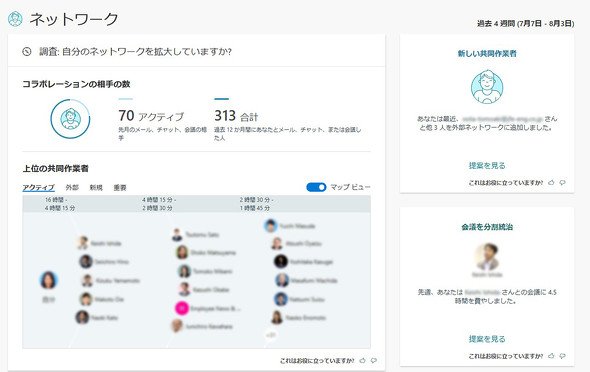This screenshot has width=590, height=372.
Task: Click your own avatar labeled 自分 in map
Action: (x=49, y=280)
